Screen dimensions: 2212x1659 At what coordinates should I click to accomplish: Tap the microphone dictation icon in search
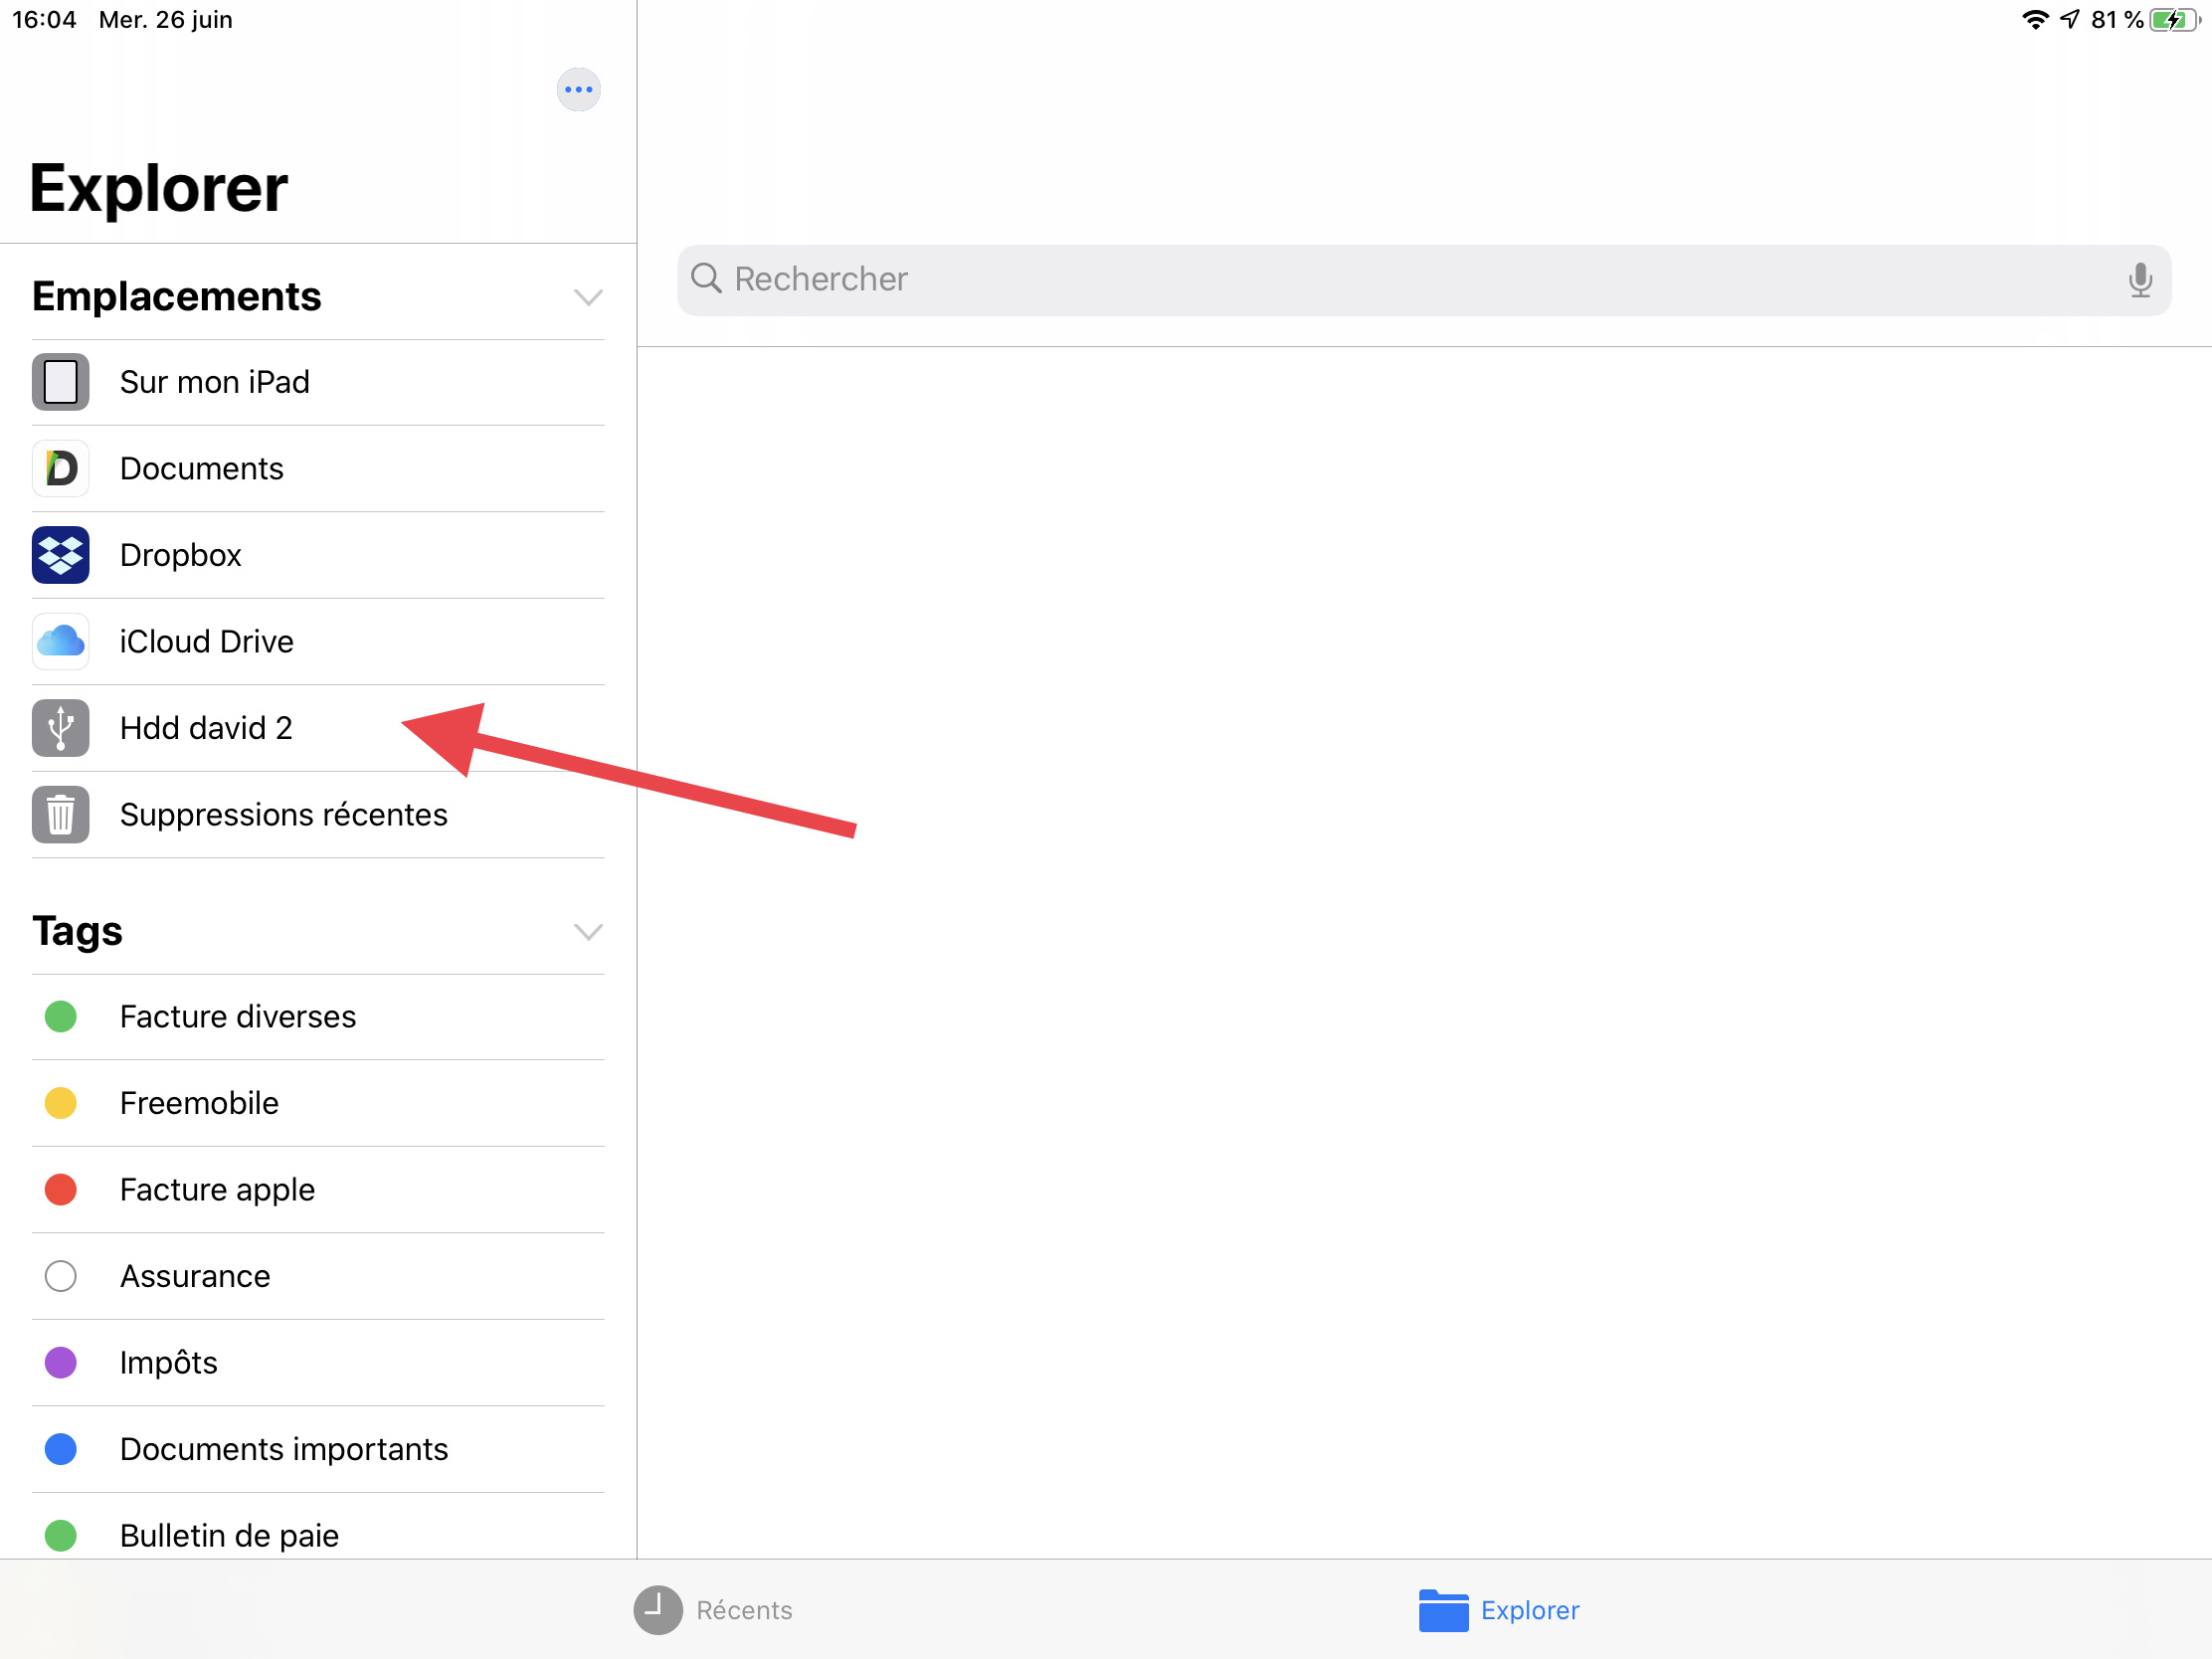tap(2139, 280)
